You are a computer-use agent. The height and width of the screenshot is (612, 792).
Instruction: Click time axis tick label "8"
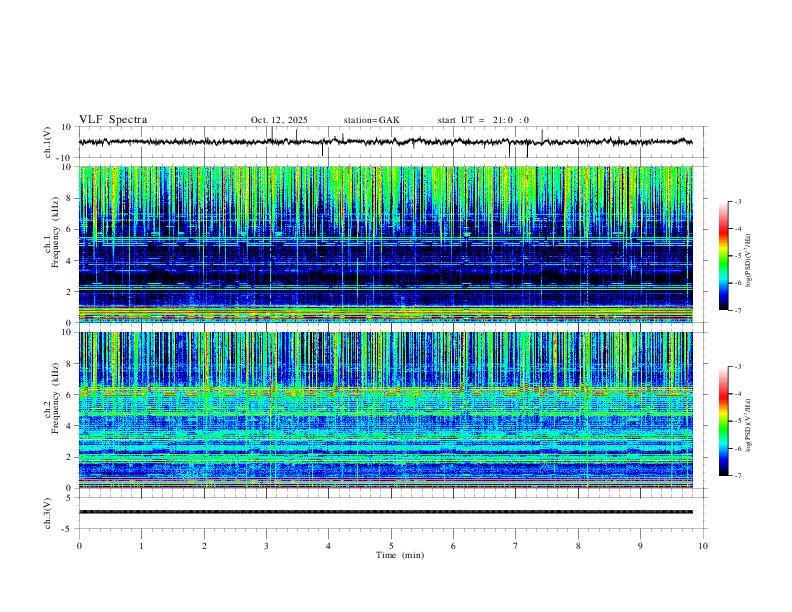578,546
